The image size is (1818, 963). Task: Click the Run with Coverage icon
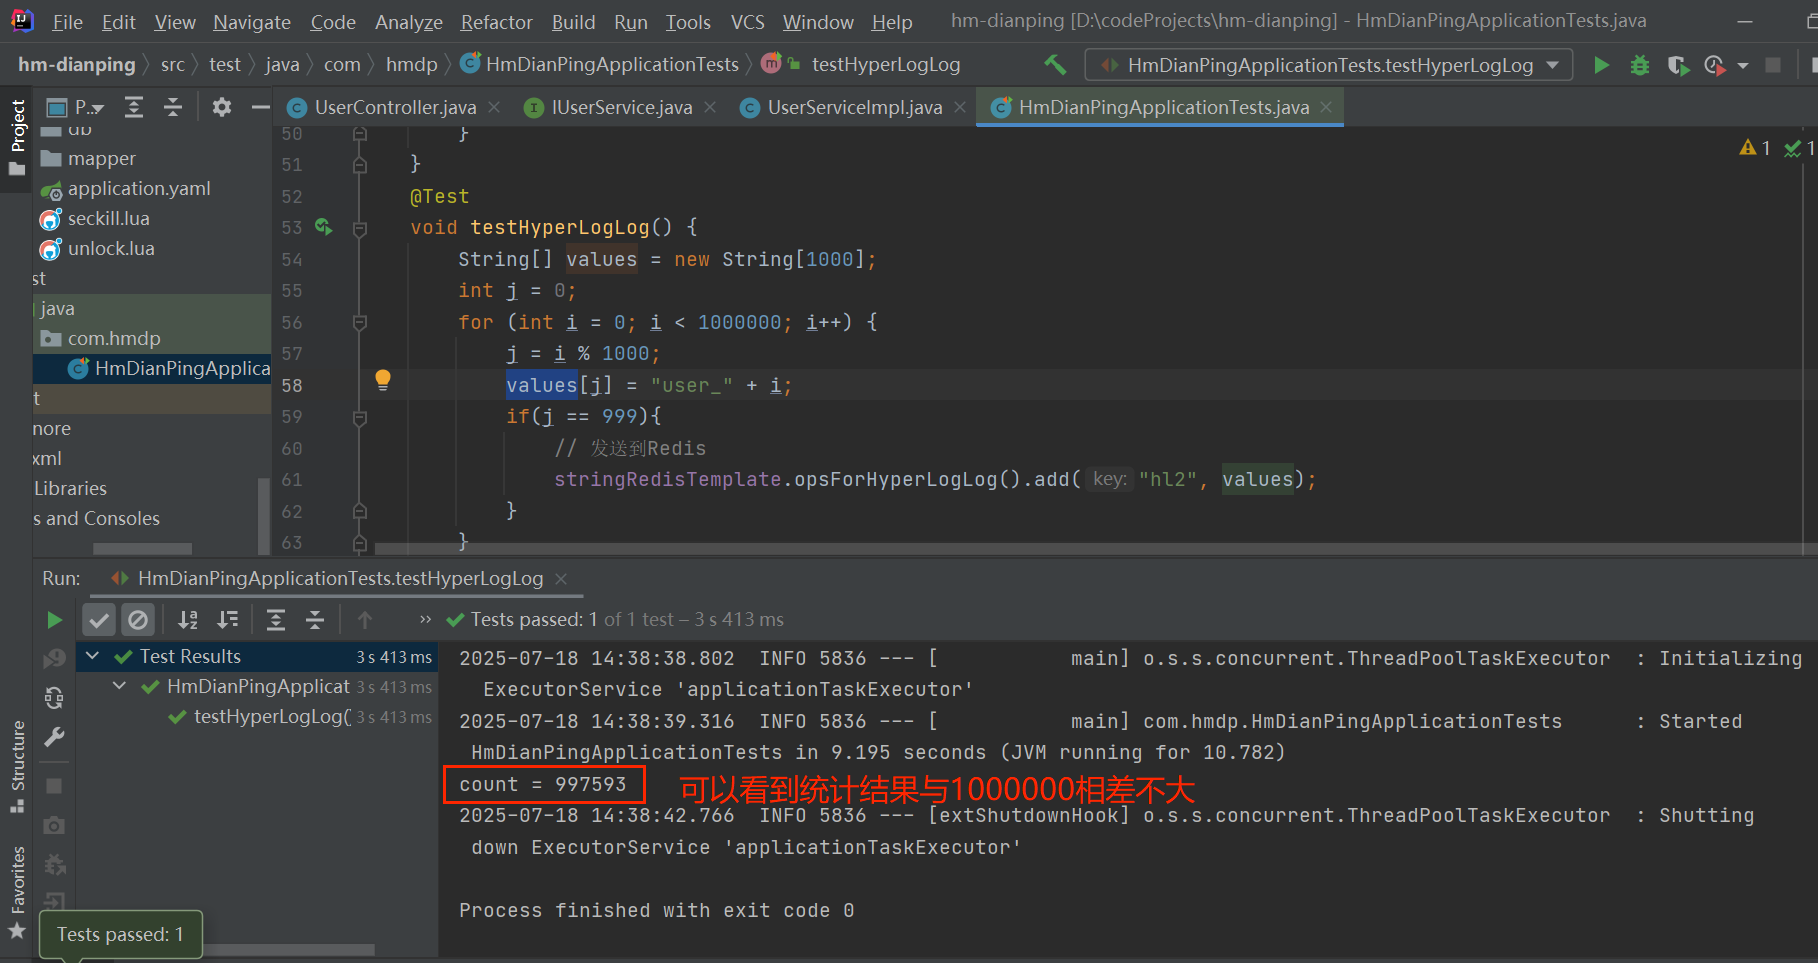coord(1678,65)
